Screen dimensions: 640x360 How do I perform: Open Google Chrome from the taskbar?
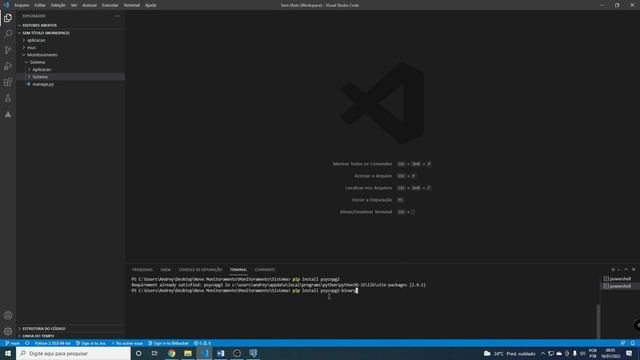pyautogui.click(x=171, y=353)
